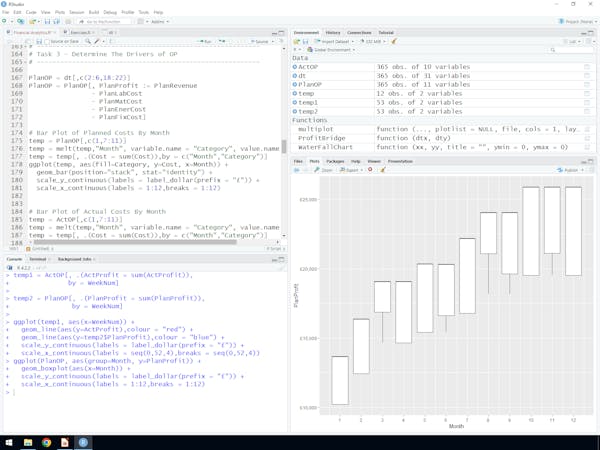Image resolution: width=600 pixels, height=450 pixels.
Task: Switch to the History tab
Action: click(x=333, y=33)
